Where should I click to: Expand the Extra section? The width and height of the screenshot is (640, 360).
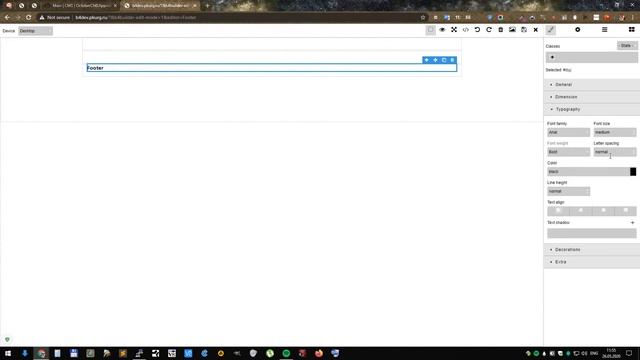tap(591, 262)
